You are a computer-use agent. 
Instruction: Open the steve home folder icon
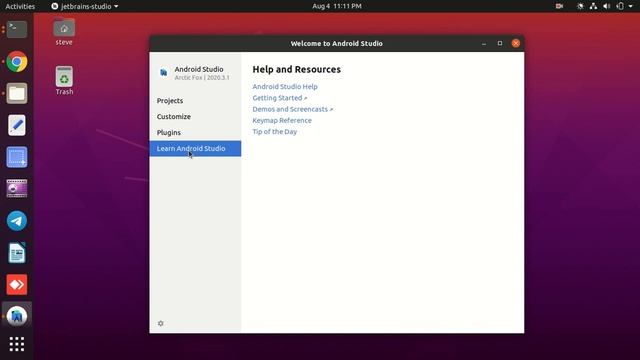coord(64,32)
